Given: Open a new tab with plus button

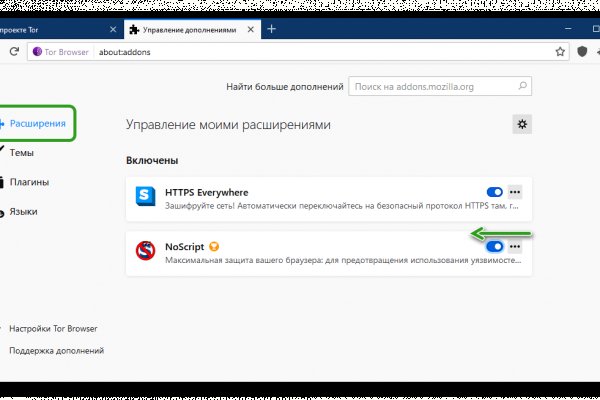Looking at the screenshot, I should (271, 28).
